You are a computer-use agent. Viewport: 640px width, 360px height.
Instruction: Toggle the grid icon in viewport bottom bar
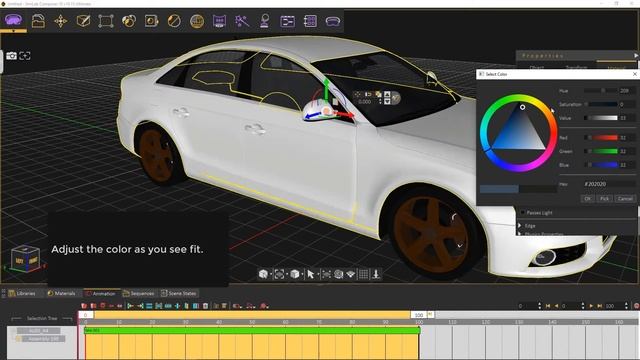click(363, 274)
